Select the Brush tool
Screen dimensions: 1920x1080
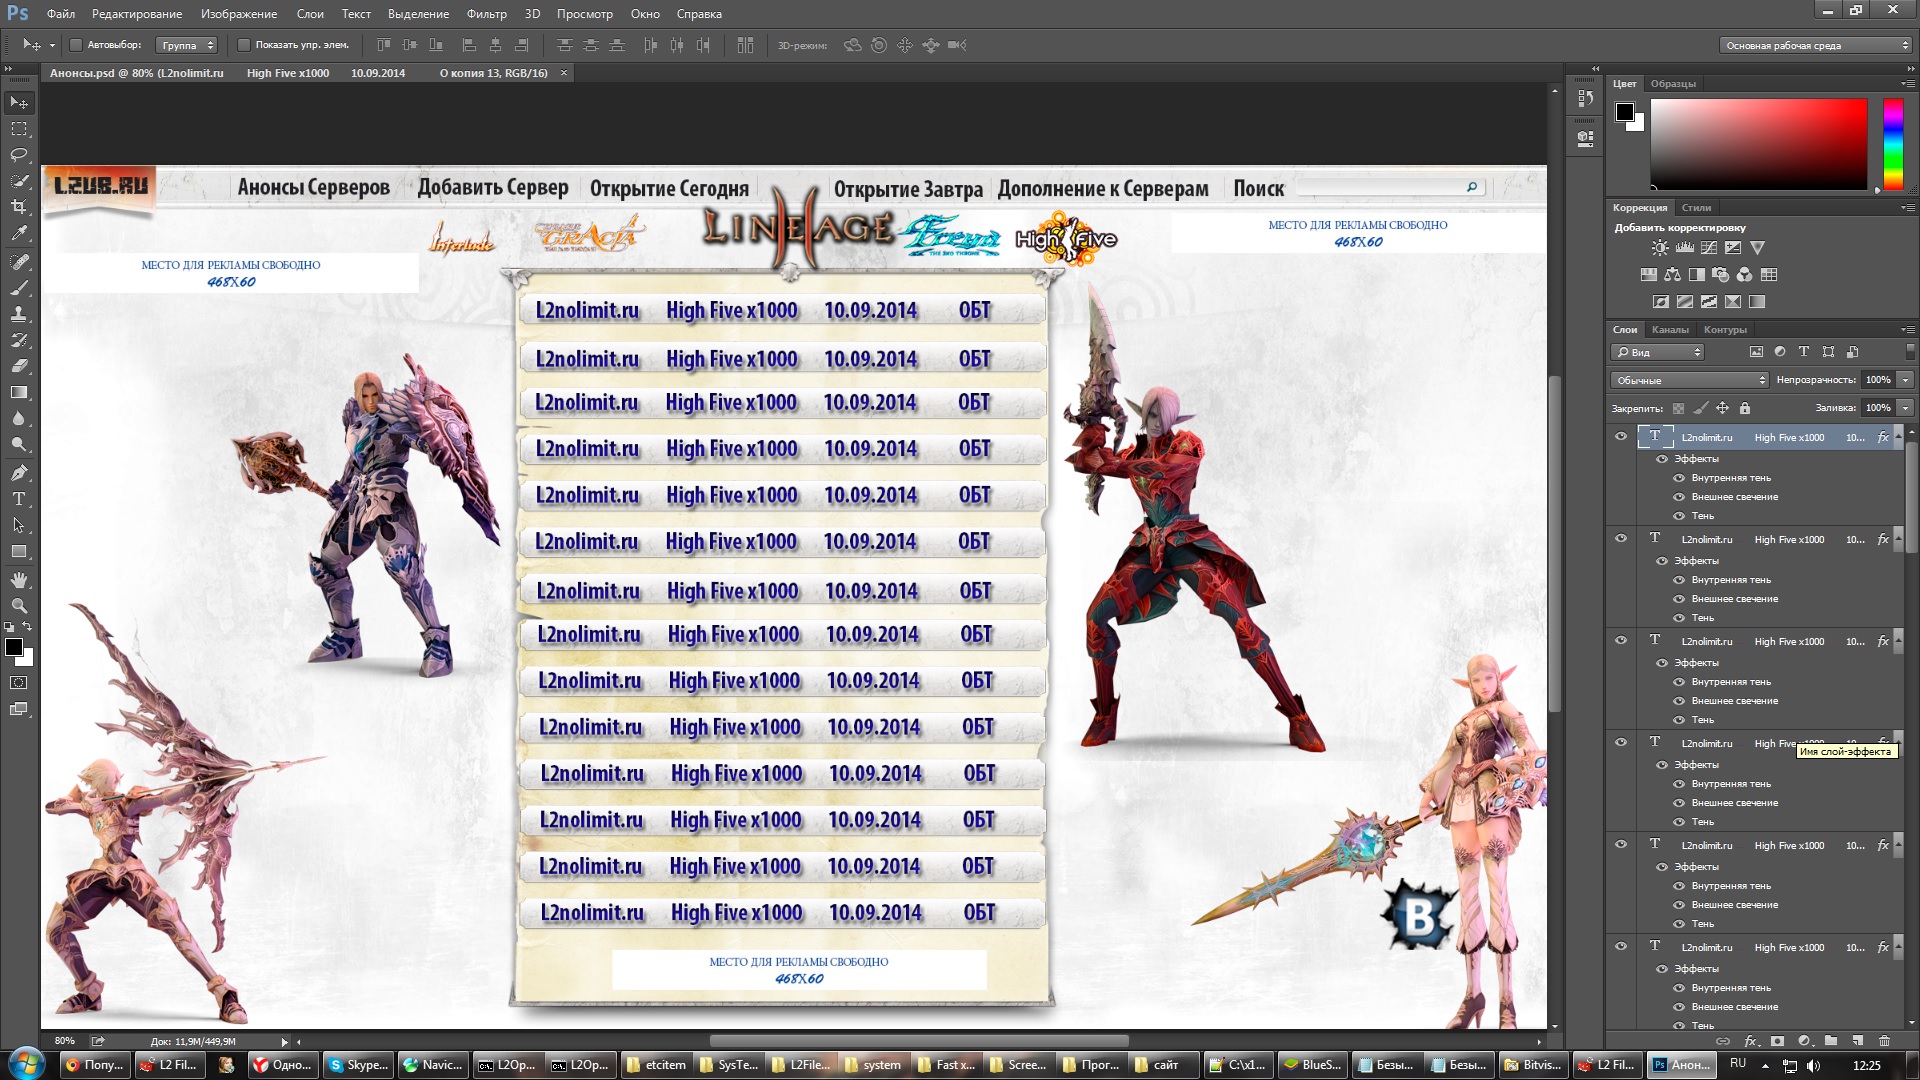coord(19,288)
